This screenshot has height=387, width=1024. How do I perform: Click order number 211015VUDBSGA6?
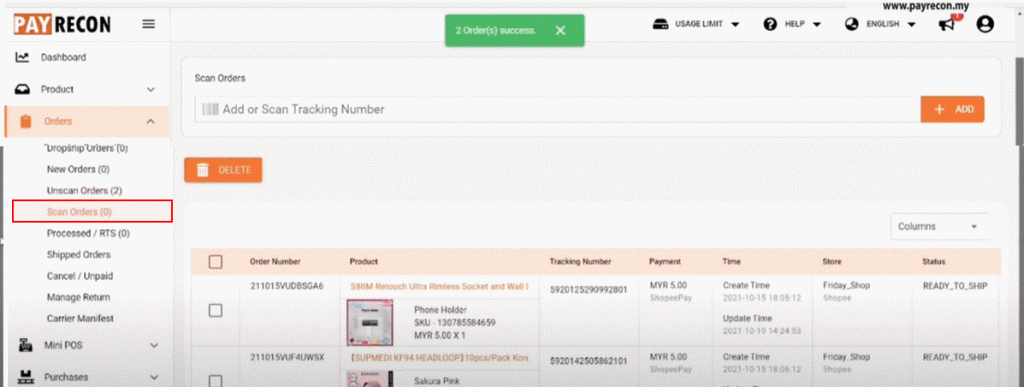tap(287, 286)
